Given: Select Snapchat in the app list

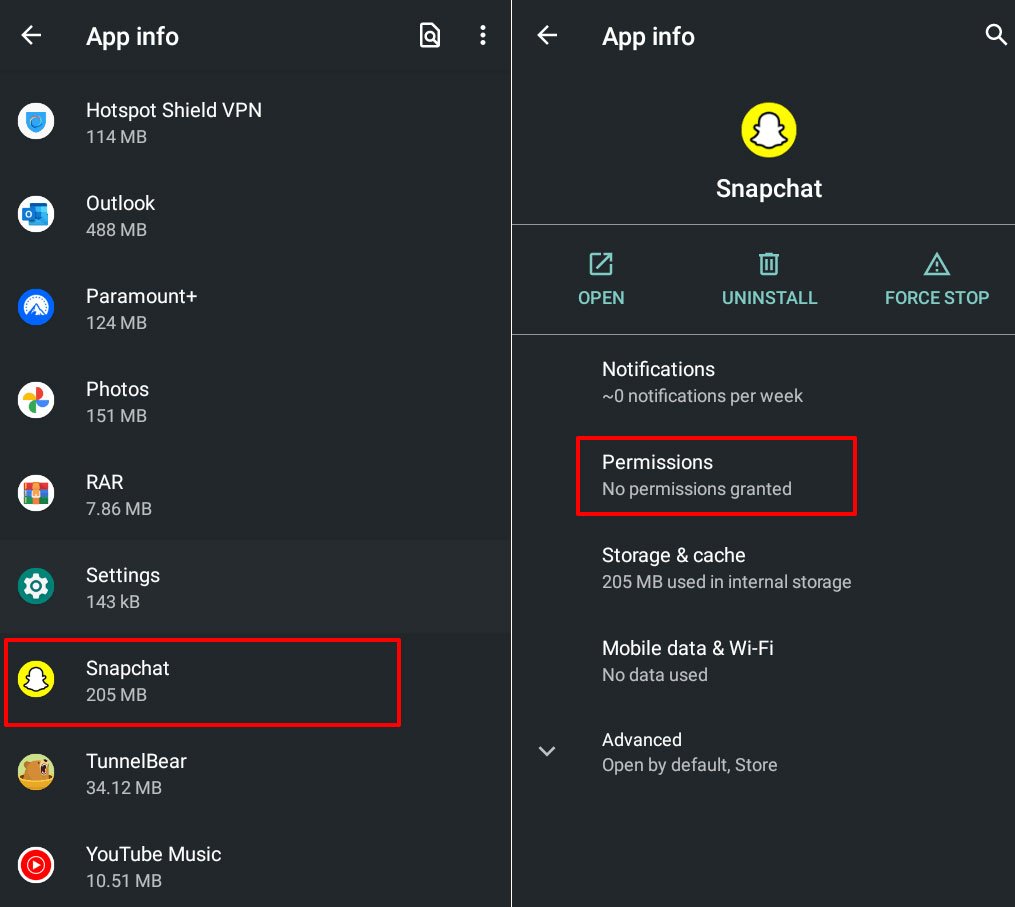Looking at the screenshot, I should [202, 681].
